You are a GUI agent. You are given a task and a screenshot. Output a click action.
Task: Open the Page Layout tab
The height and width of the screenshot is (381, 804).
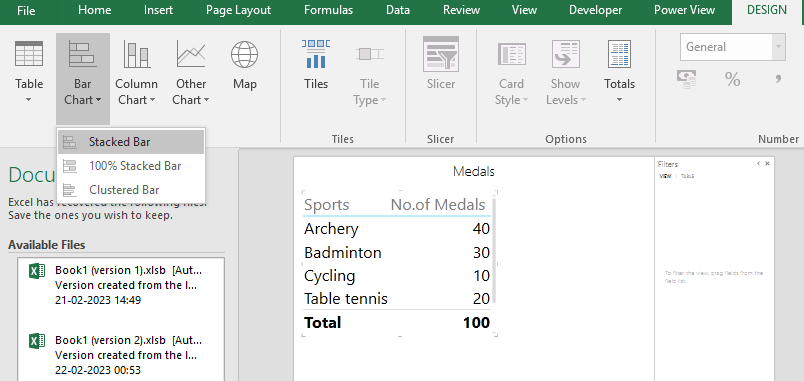[x=238, y=10]
